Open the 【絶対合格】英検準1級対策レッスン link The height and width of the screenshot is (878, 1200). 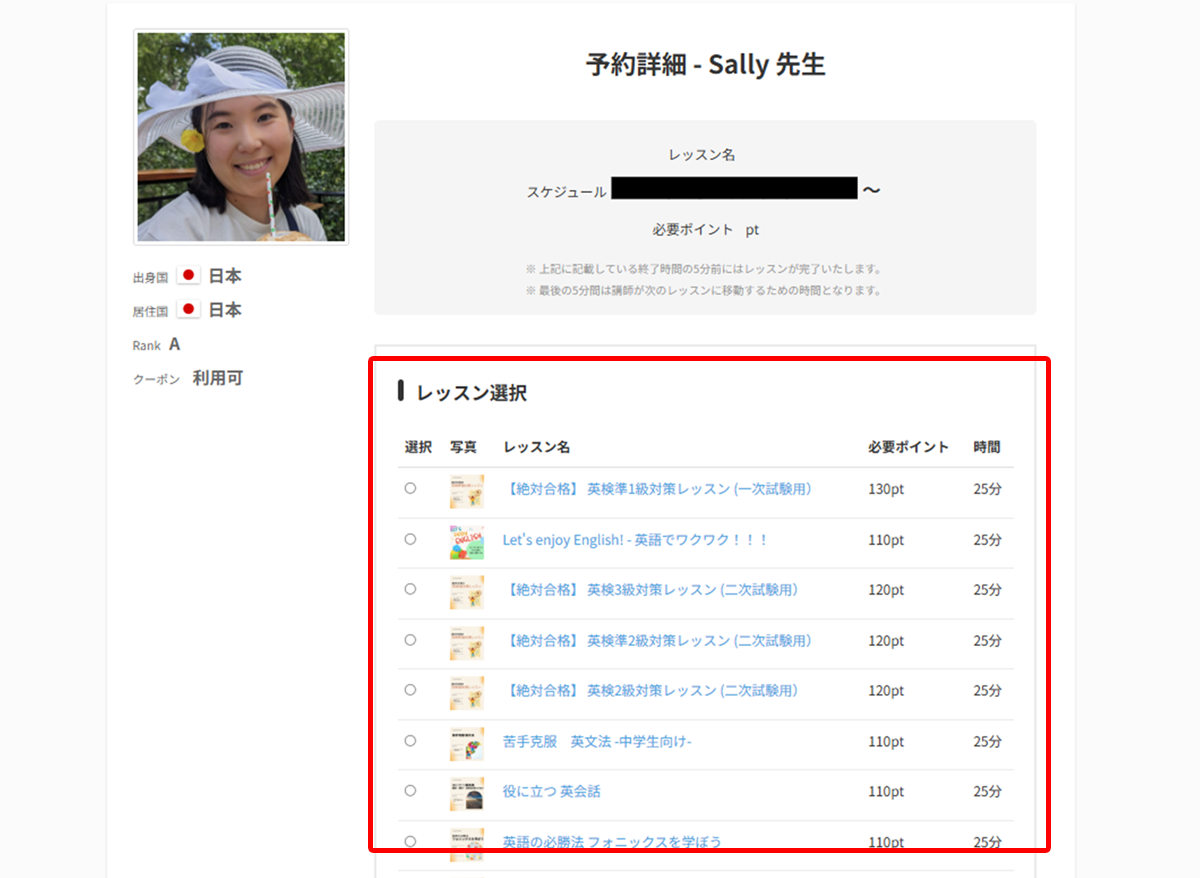click(658, 489)
